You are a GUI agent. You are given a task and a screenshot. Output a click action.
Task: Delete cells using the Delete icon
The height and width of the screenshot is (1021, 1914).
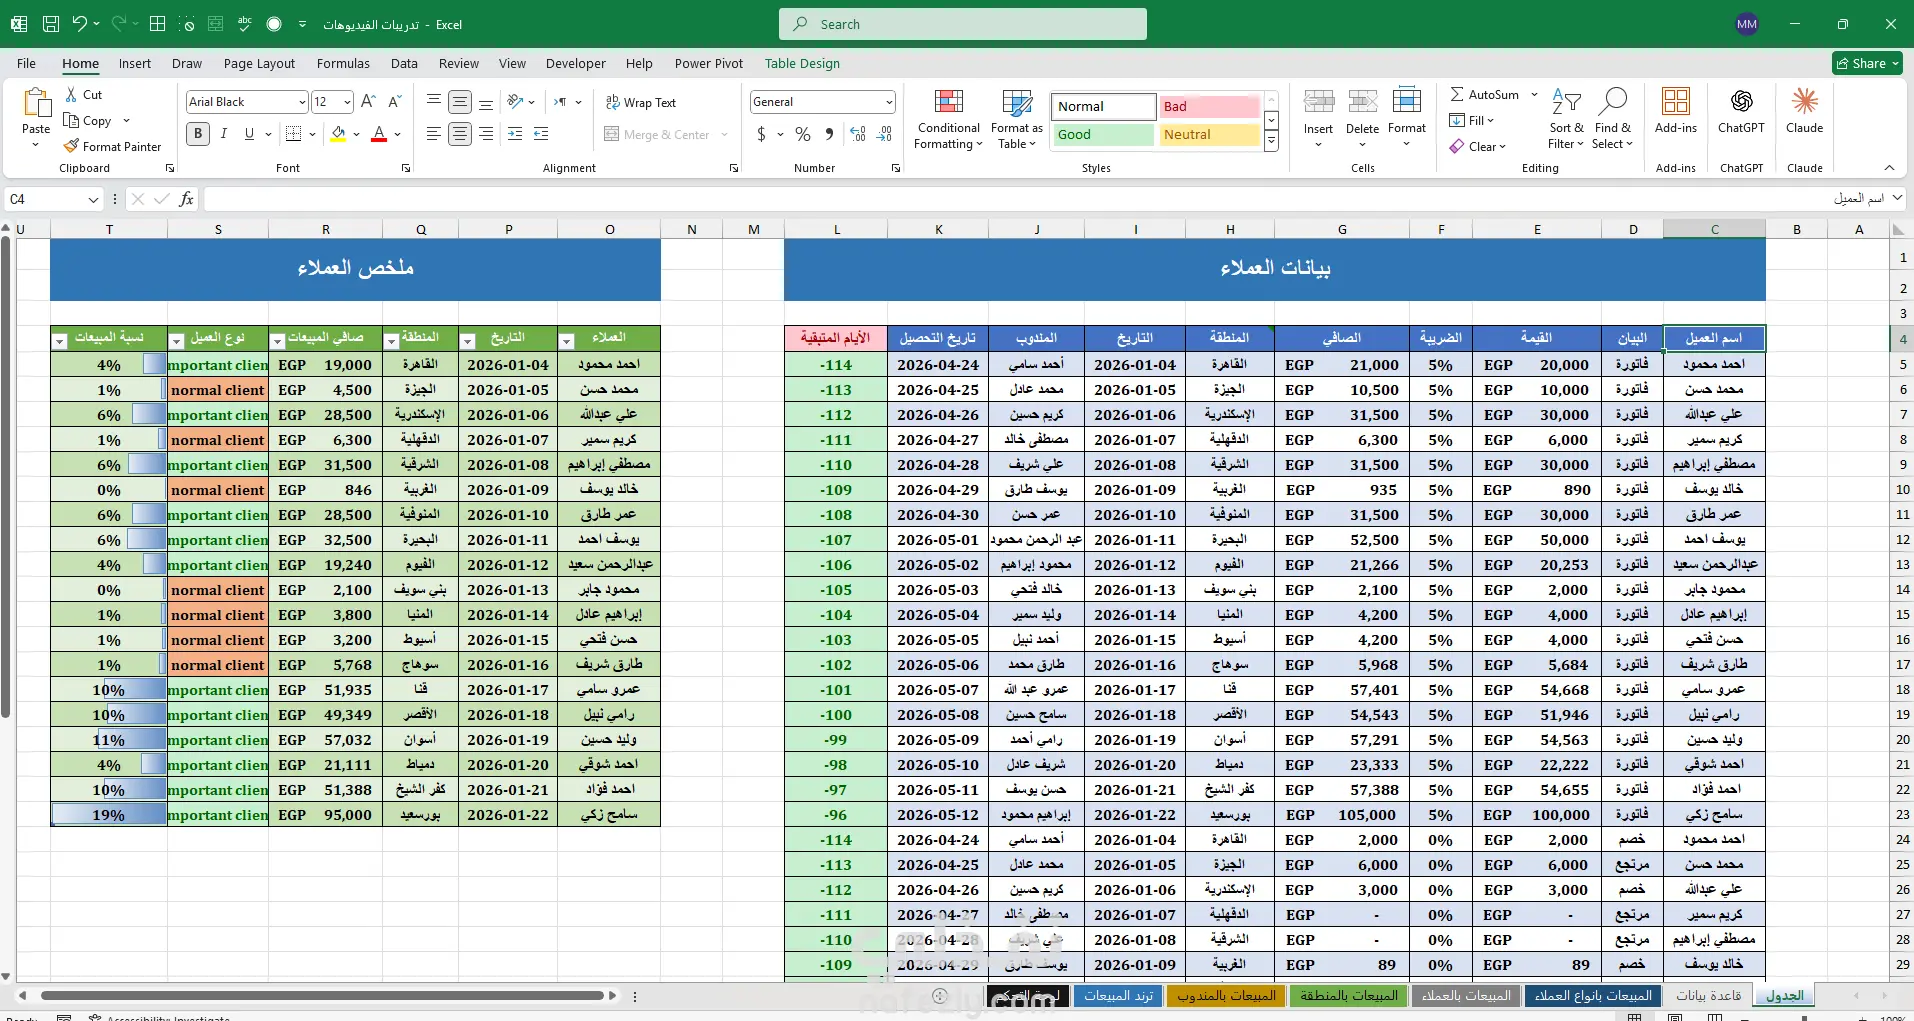pos(1362,101)
